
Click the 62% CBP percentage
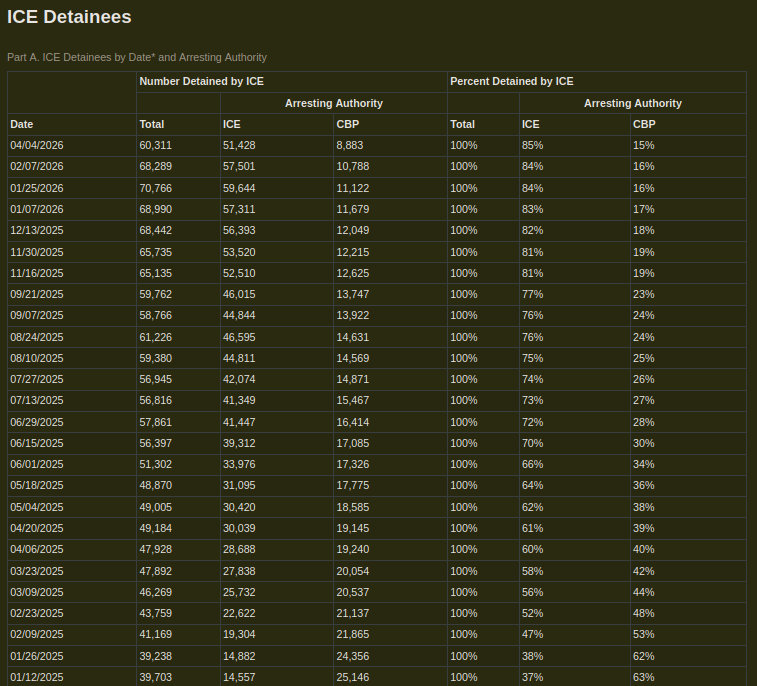tap(644, 657)
